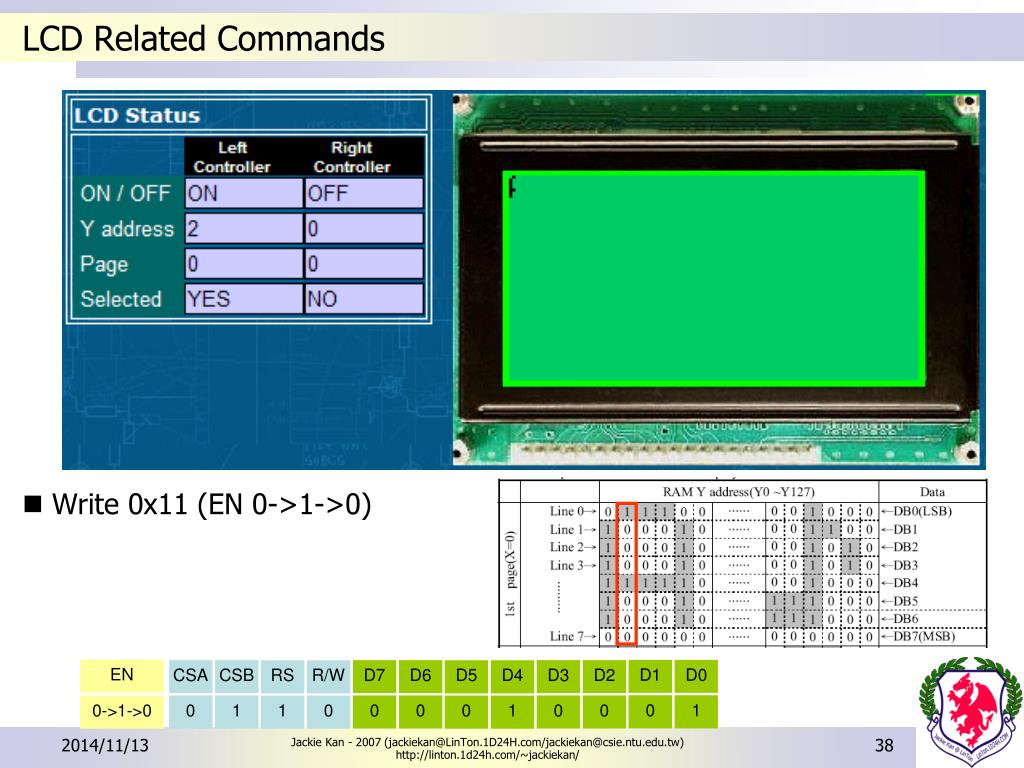
Task: Click the 'Write 0x11 (EN 0->1->0)' bullet text
Action: 212,504
